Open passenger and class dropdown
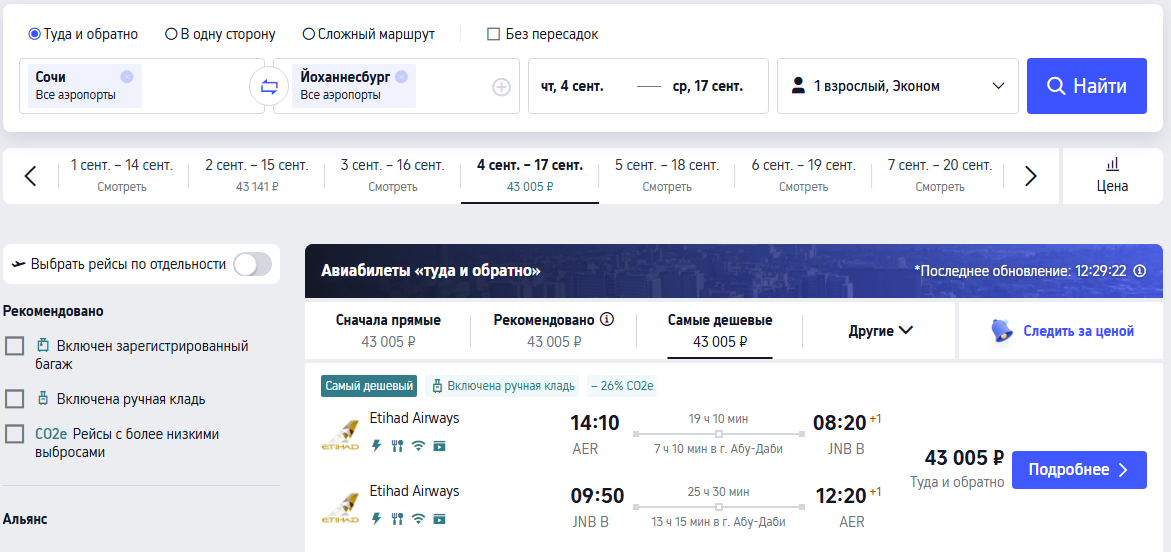Image resolution: width=1171 pixels, height=552 pixels. coord(897,86)
